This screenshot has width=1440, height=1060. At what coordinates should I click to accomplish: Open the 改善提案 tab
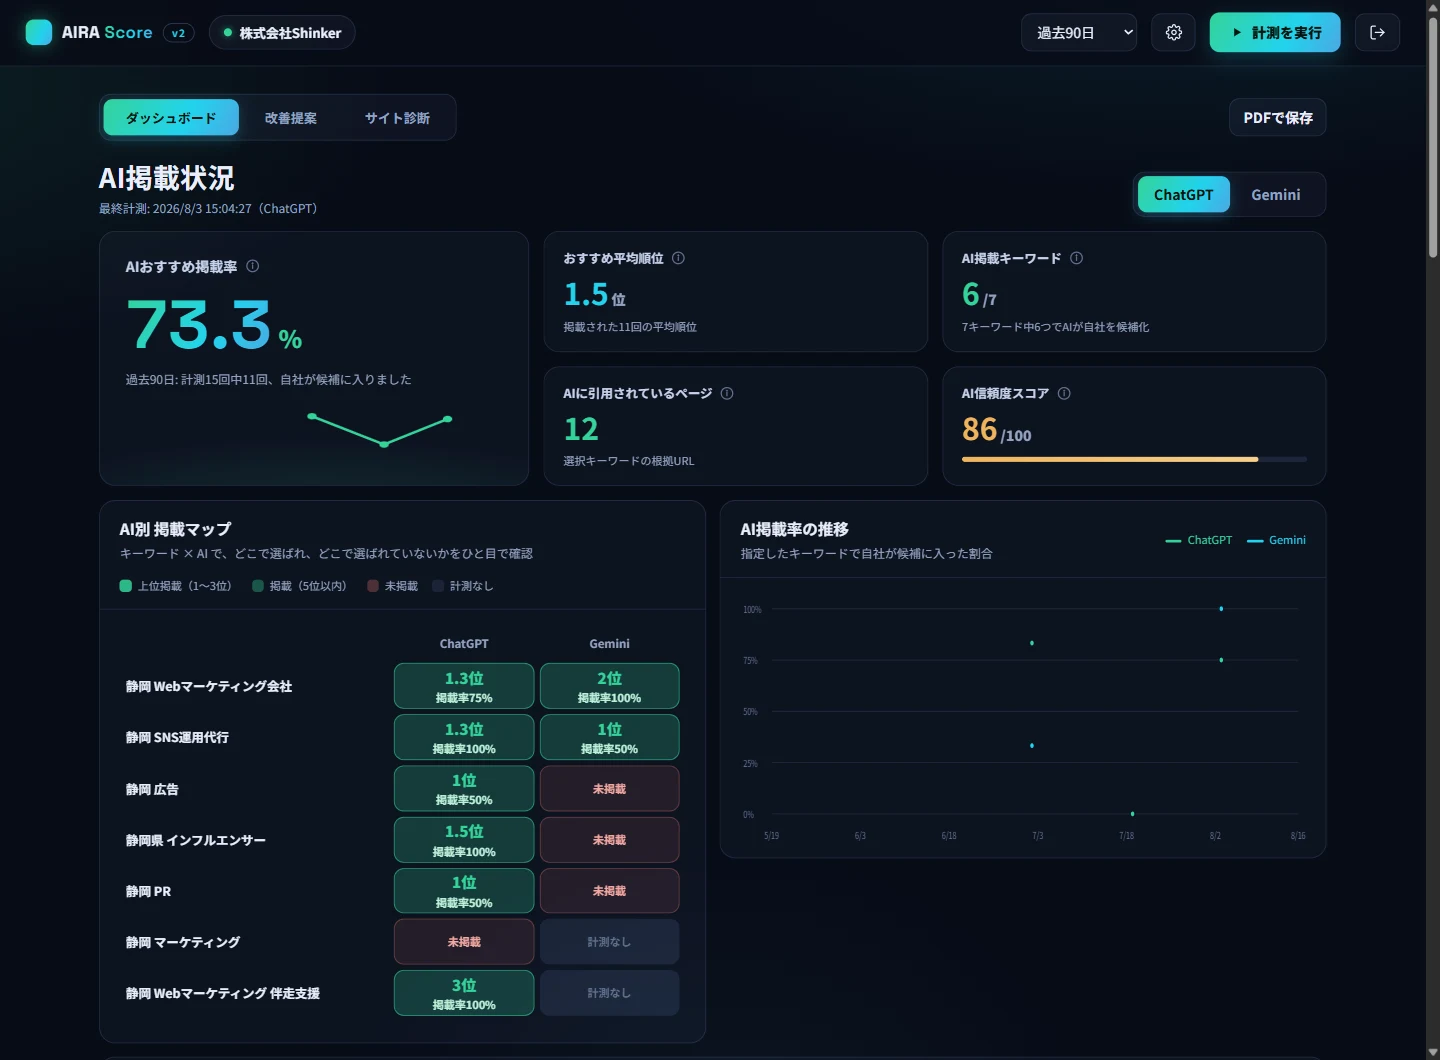[x=291, y=118]
